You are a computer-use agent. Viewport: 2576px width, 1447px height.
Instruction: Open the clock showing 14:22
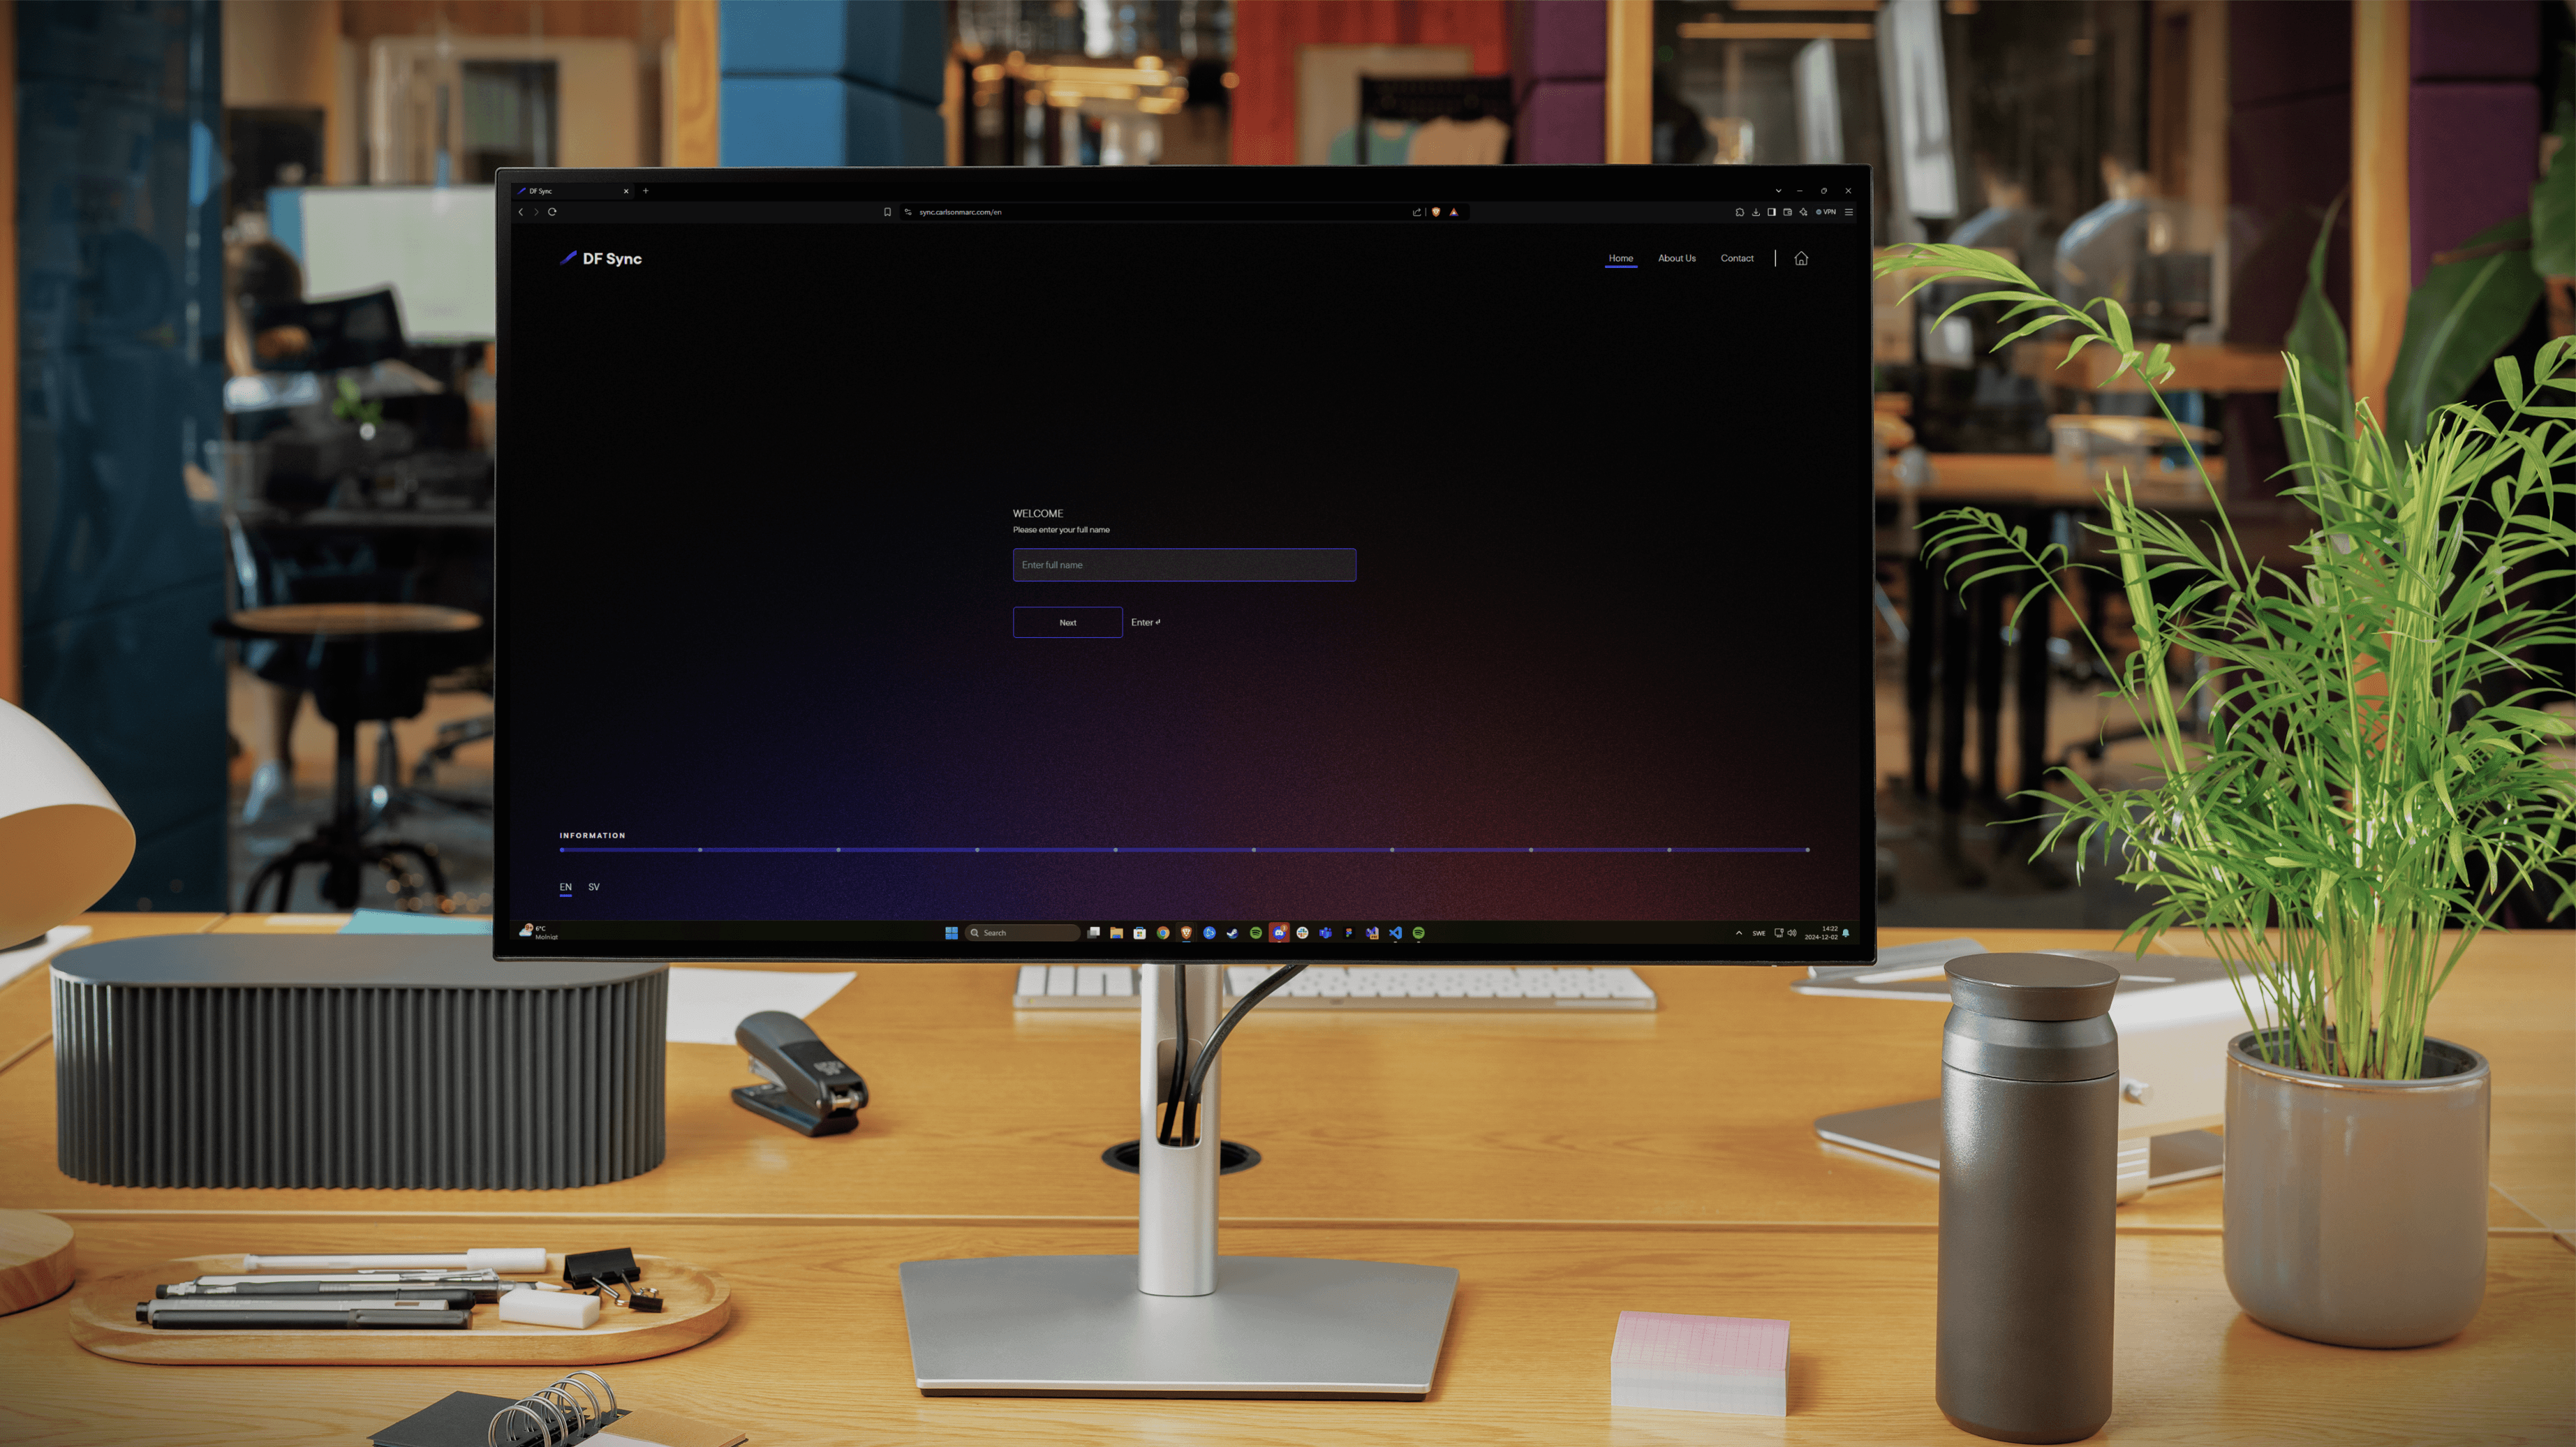pyautogui.click(x=1821, y=933)
